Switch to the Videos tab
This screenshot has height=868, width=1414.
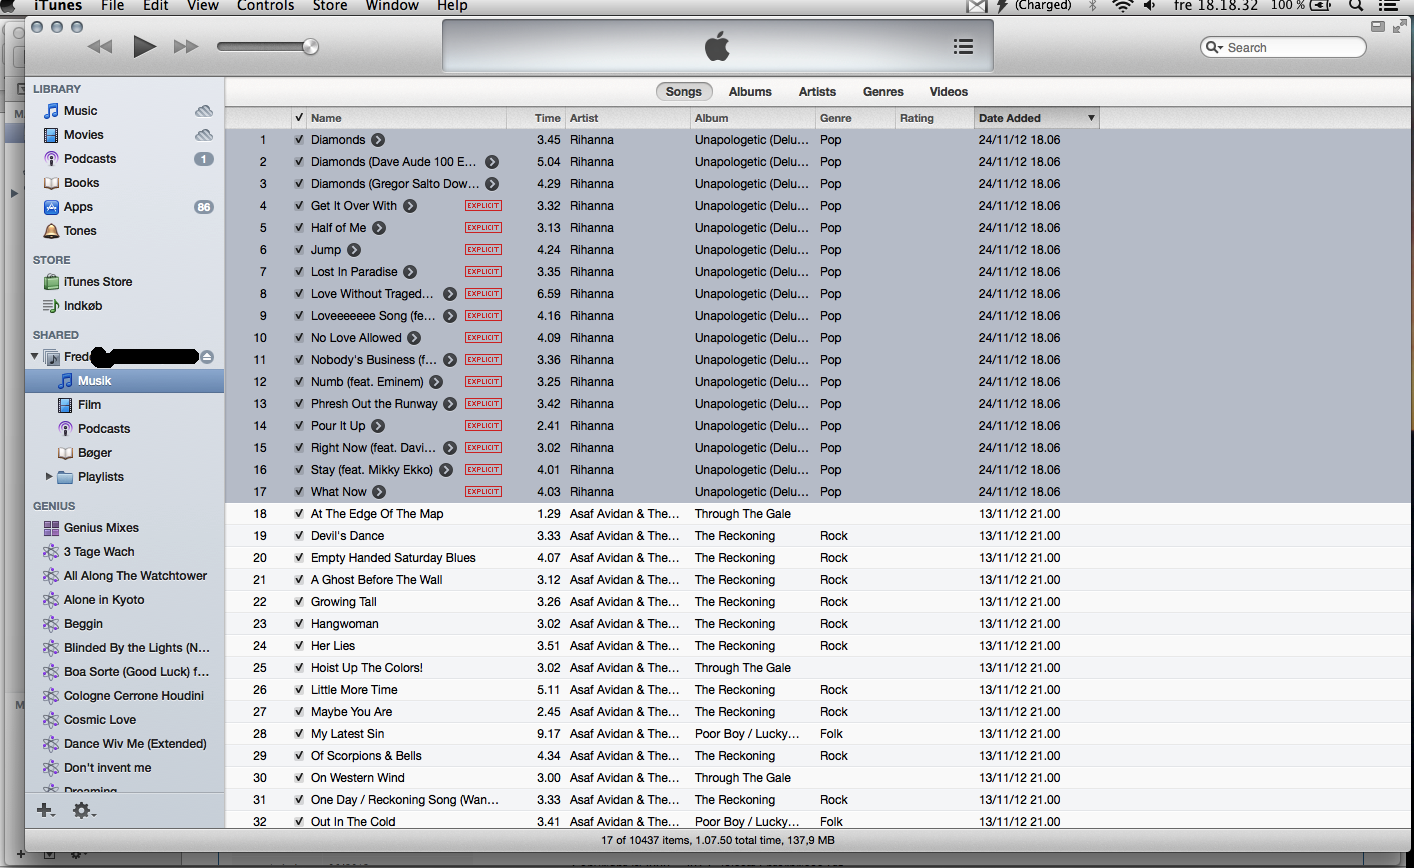click(x=949, y=91)
